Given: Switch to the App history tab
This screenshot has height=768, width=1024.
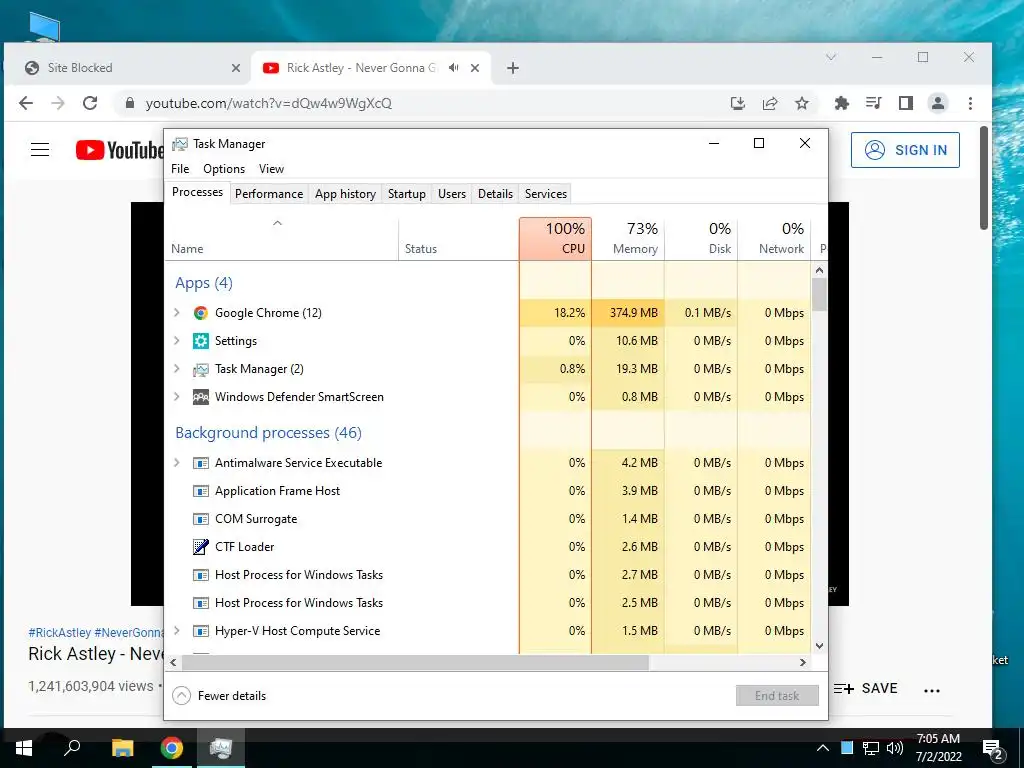Looking at the screenshot, I should [345, 194].
